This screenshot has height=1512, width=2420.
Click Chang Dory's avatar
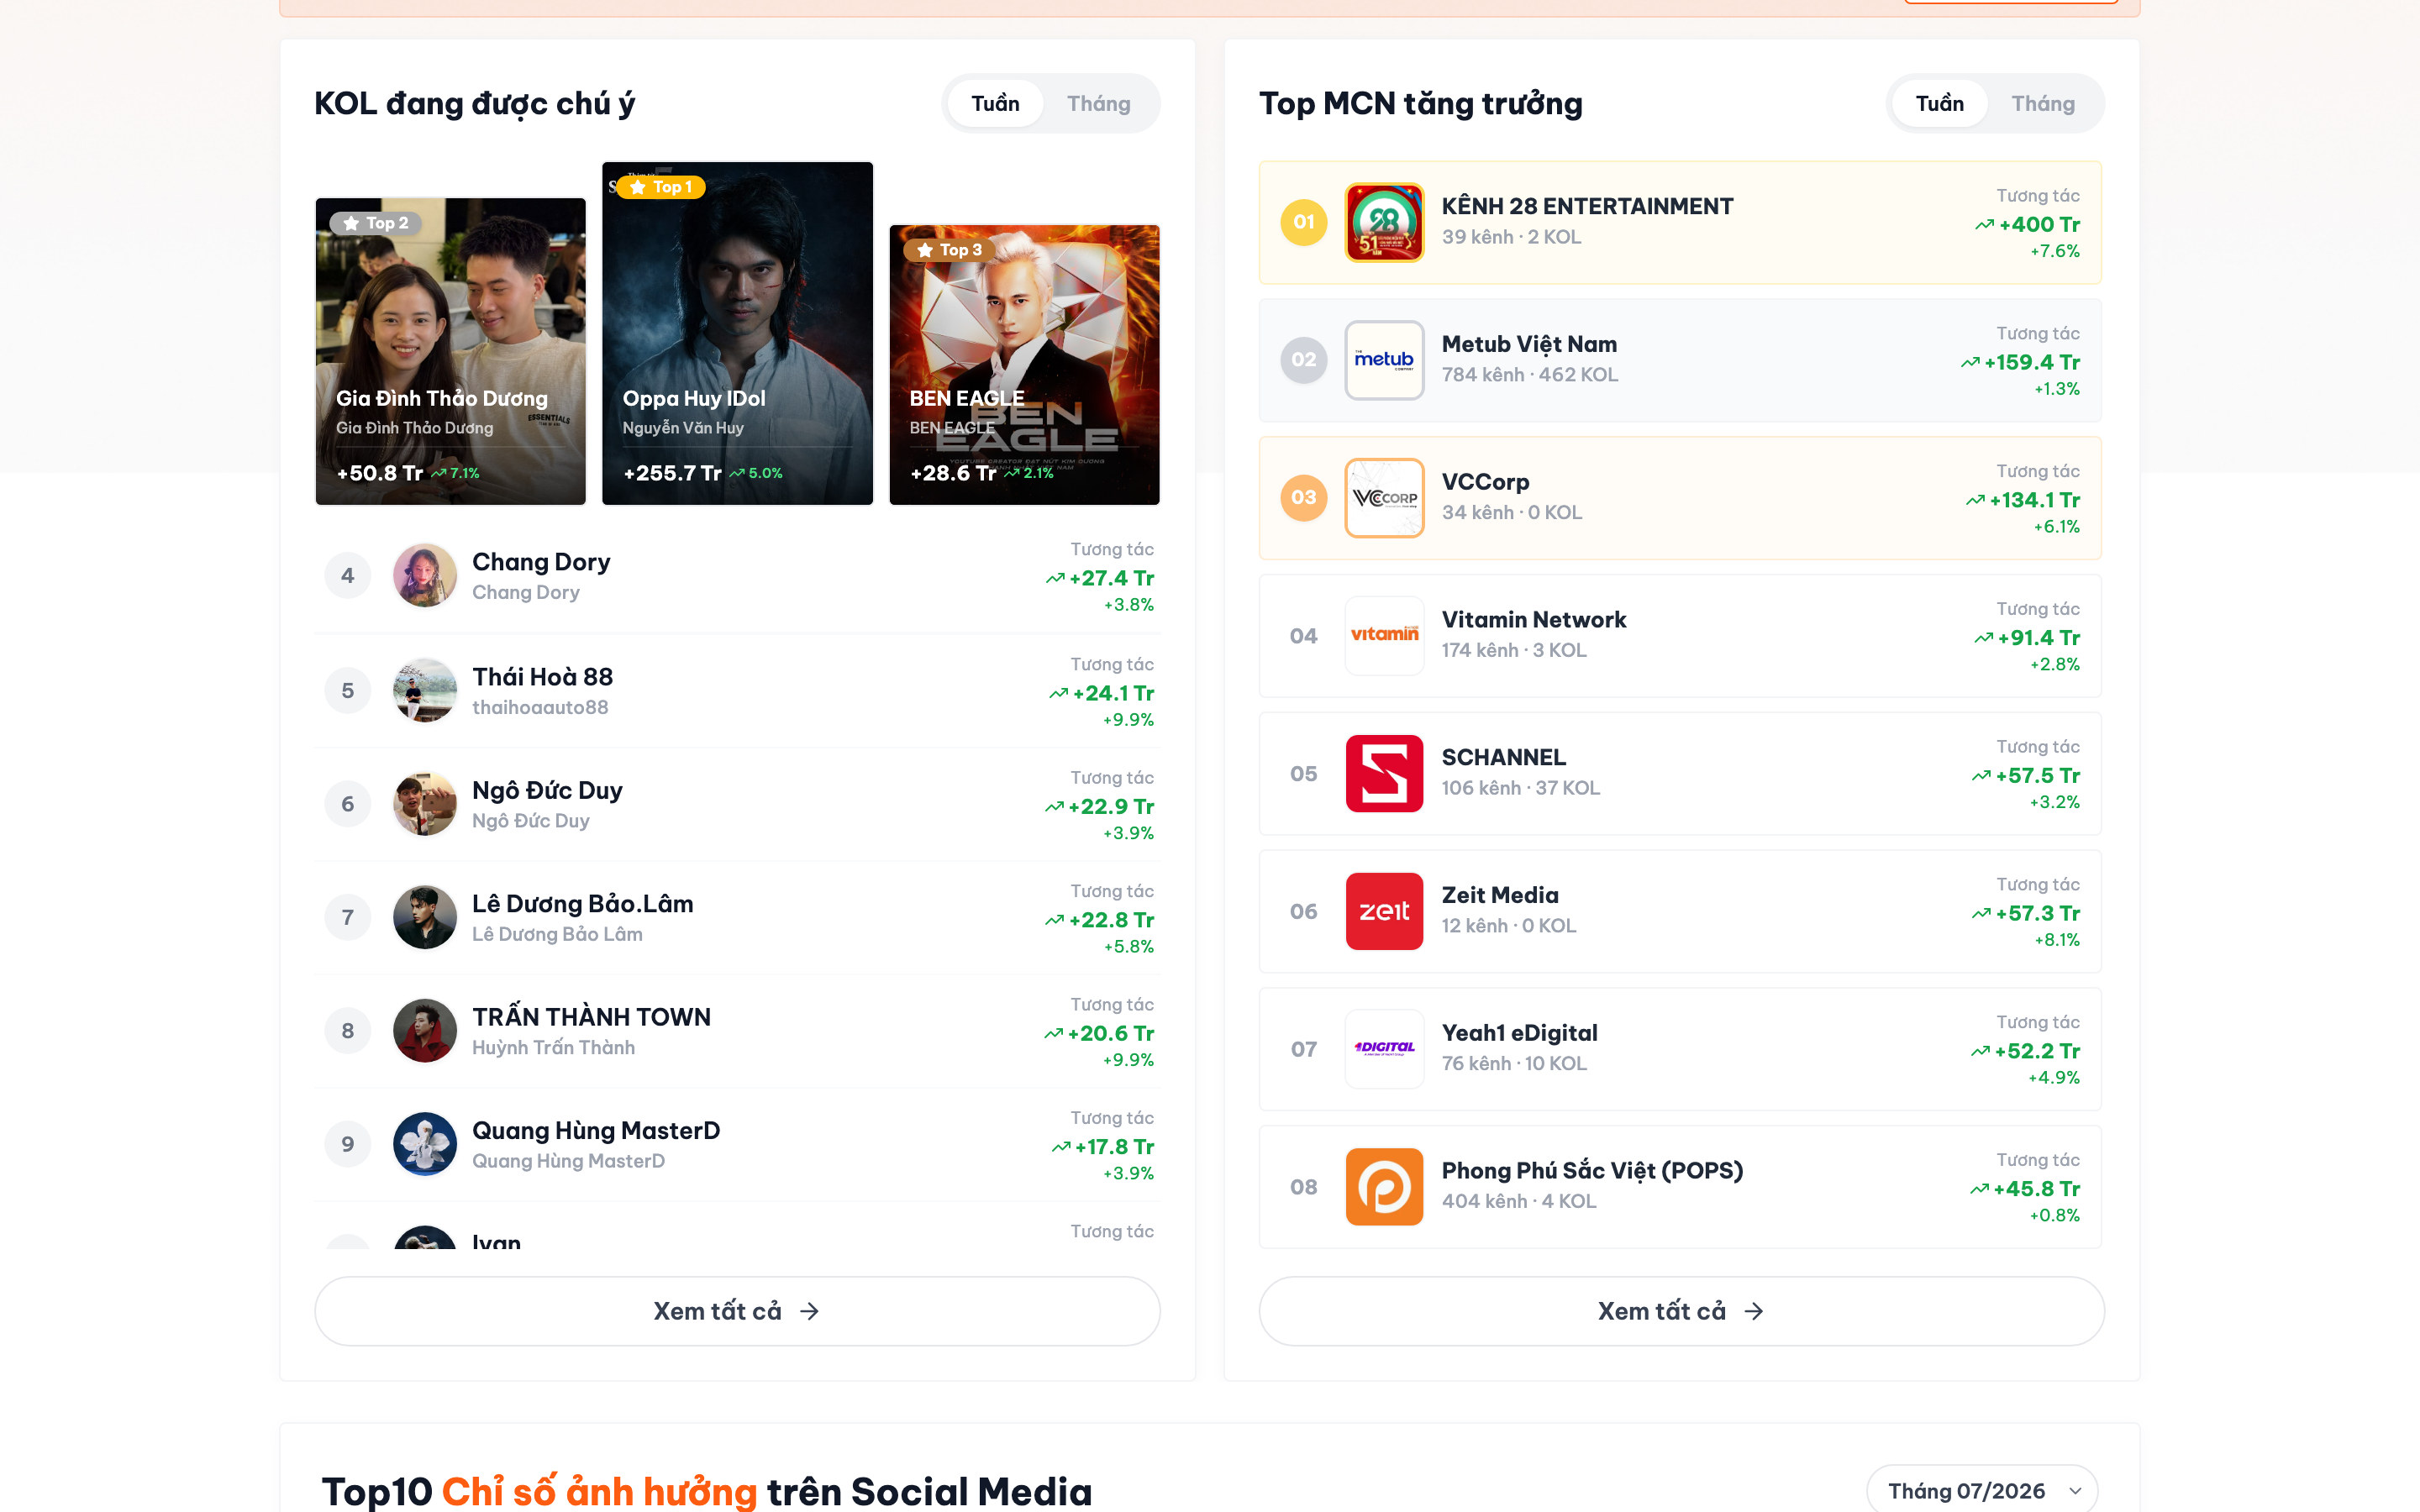425,575
